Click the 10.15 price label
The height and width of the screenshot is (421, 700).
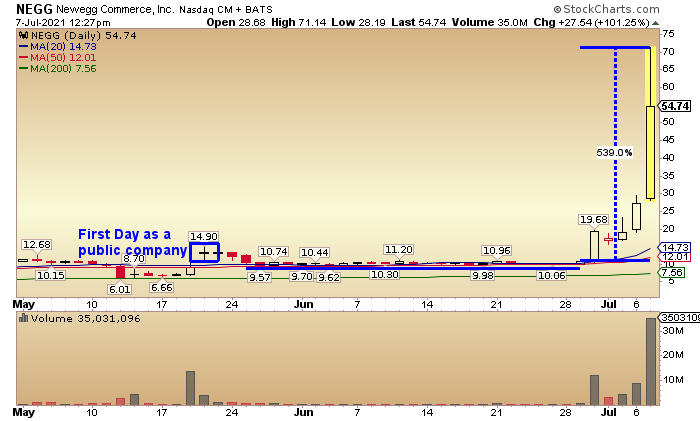click(x=51, y=275)
